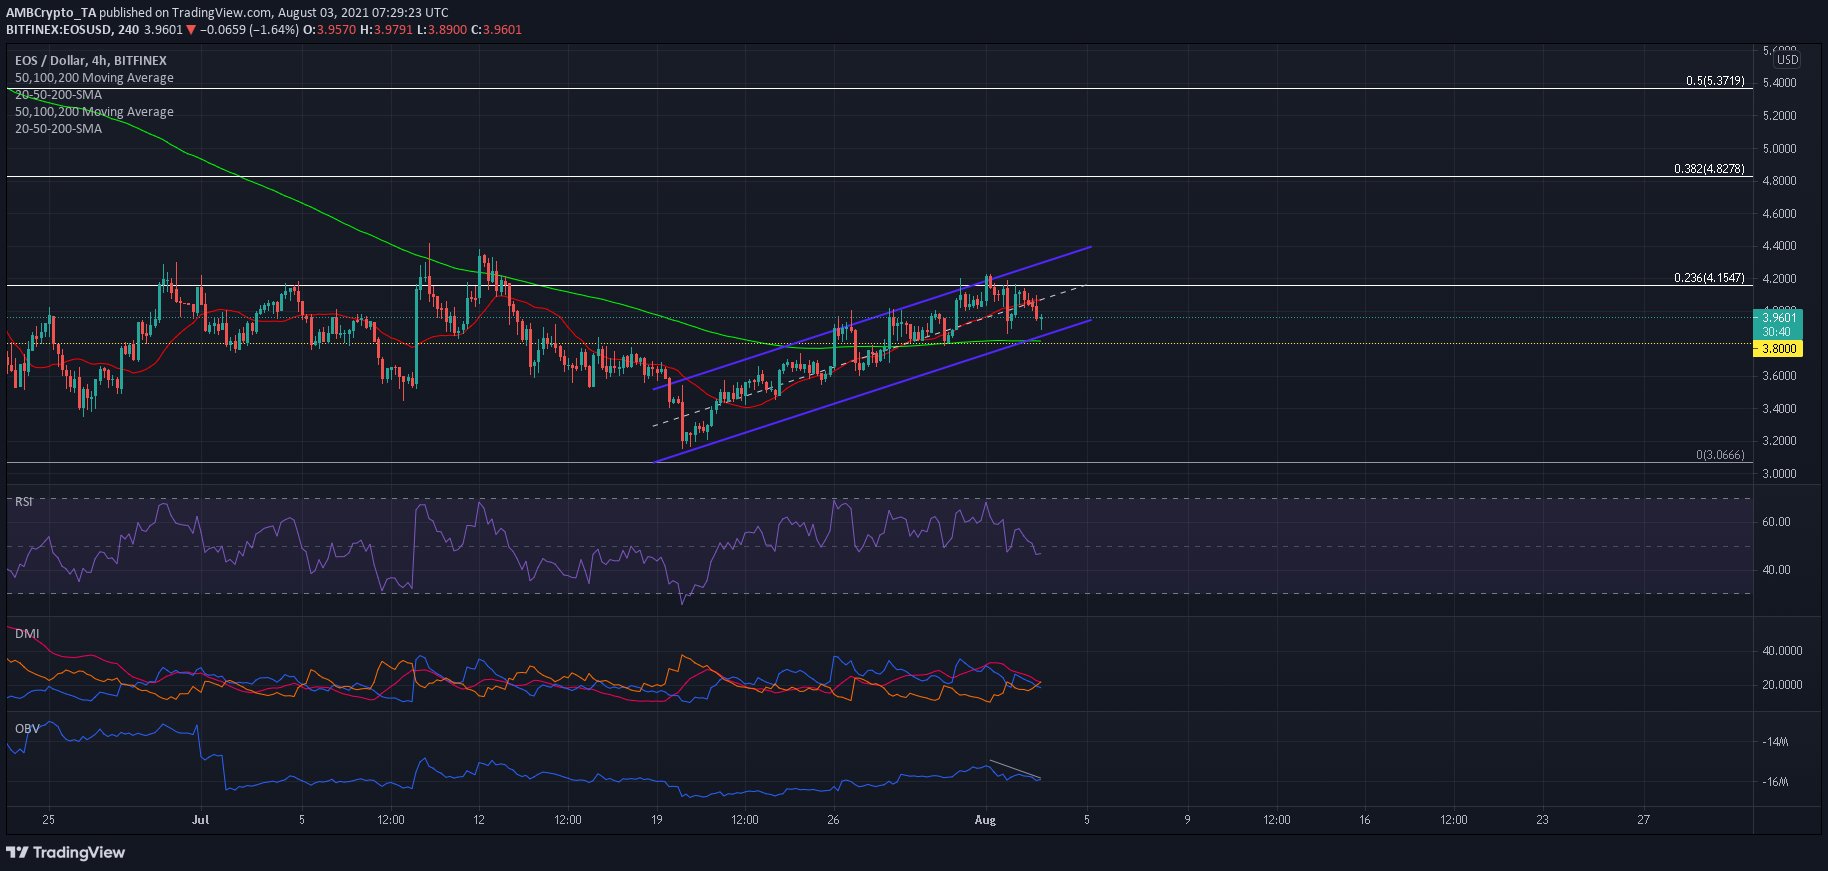
Task: Click the 4.6000 price axis value
Action: click(1779, 214)
